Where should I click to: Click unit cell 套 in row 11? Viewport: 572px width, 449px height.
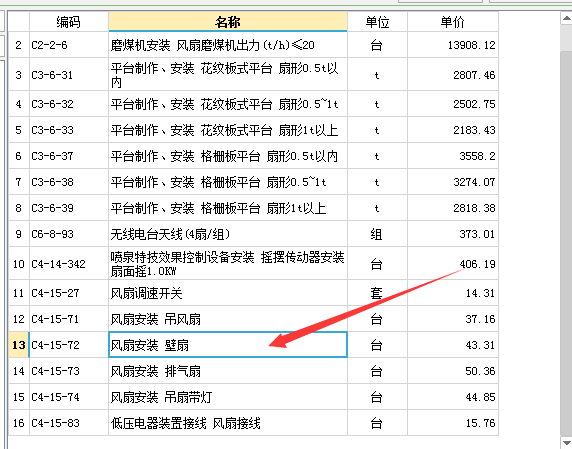click(377, 293)
